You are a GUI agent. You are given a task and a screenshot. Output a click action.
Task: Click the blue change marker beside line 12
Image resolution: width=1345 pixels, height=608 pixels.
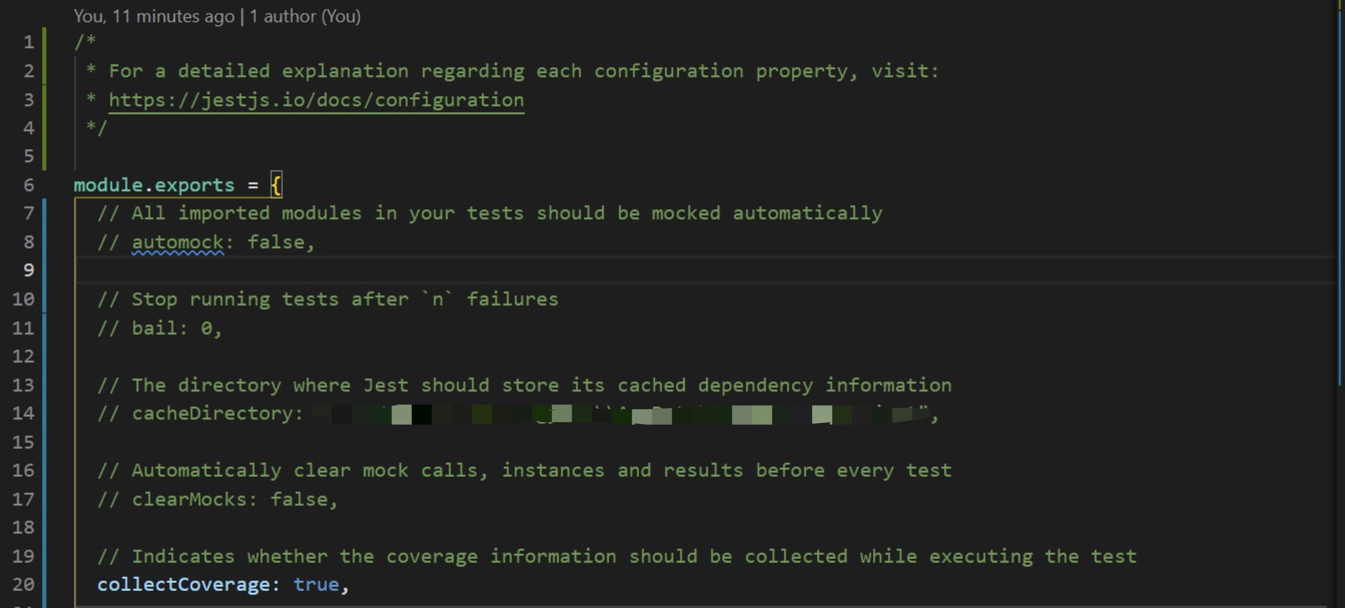click(45, 356)
